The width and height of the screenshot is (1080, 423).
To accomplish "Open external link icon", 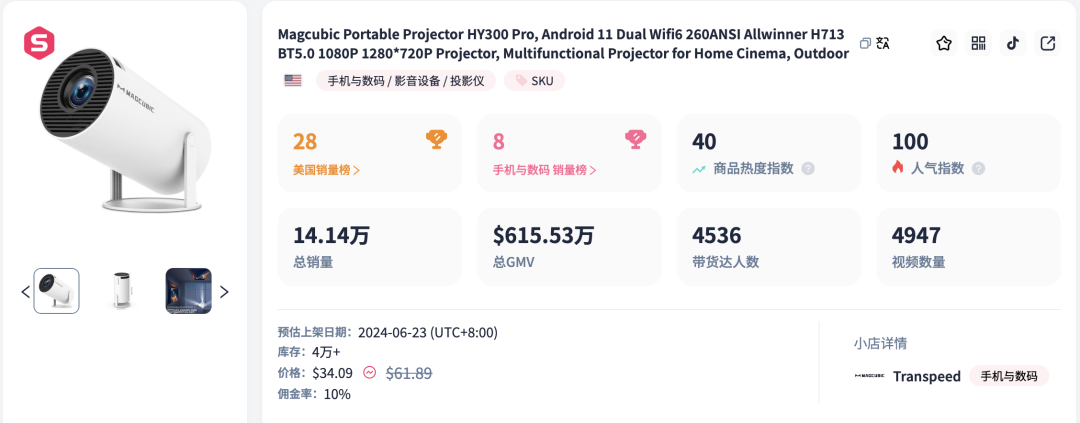I will [1047, 43].
